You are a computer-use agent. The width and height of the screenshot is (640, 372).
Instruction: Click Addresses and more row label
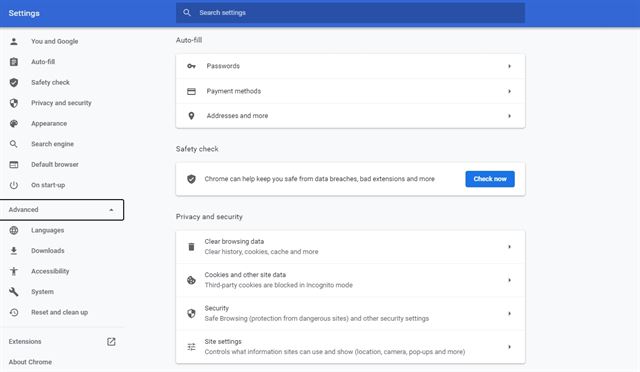click(x=237, y=116)
